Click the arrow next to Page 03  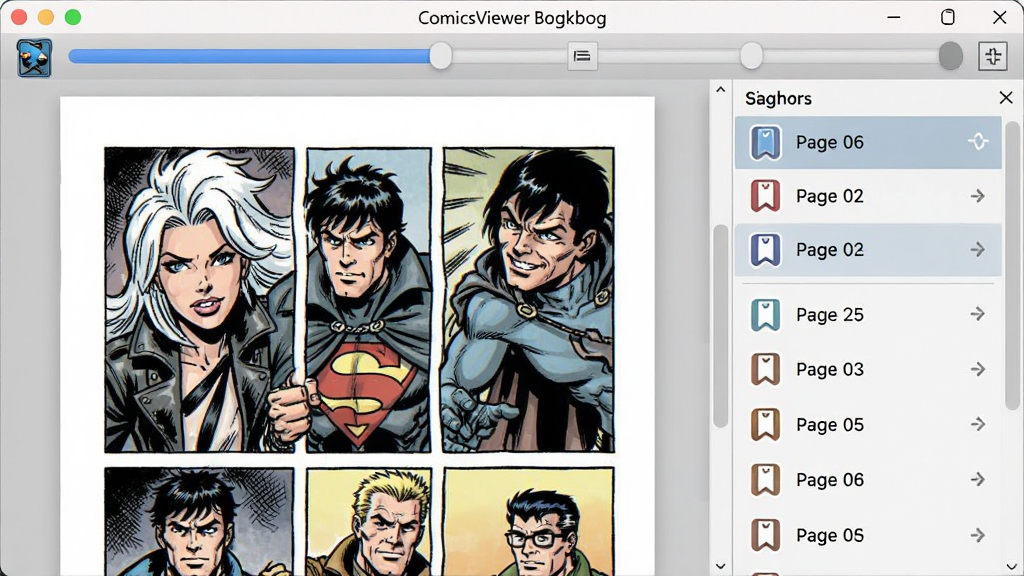pos(978,370)
